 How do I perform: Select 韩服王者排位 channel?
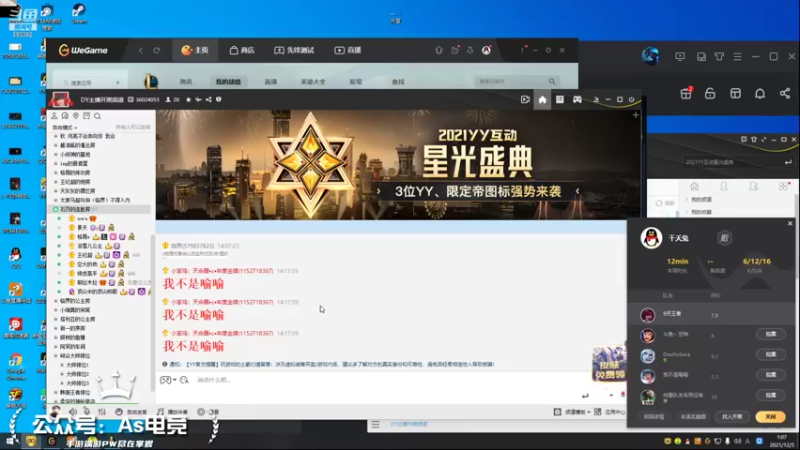74,392
